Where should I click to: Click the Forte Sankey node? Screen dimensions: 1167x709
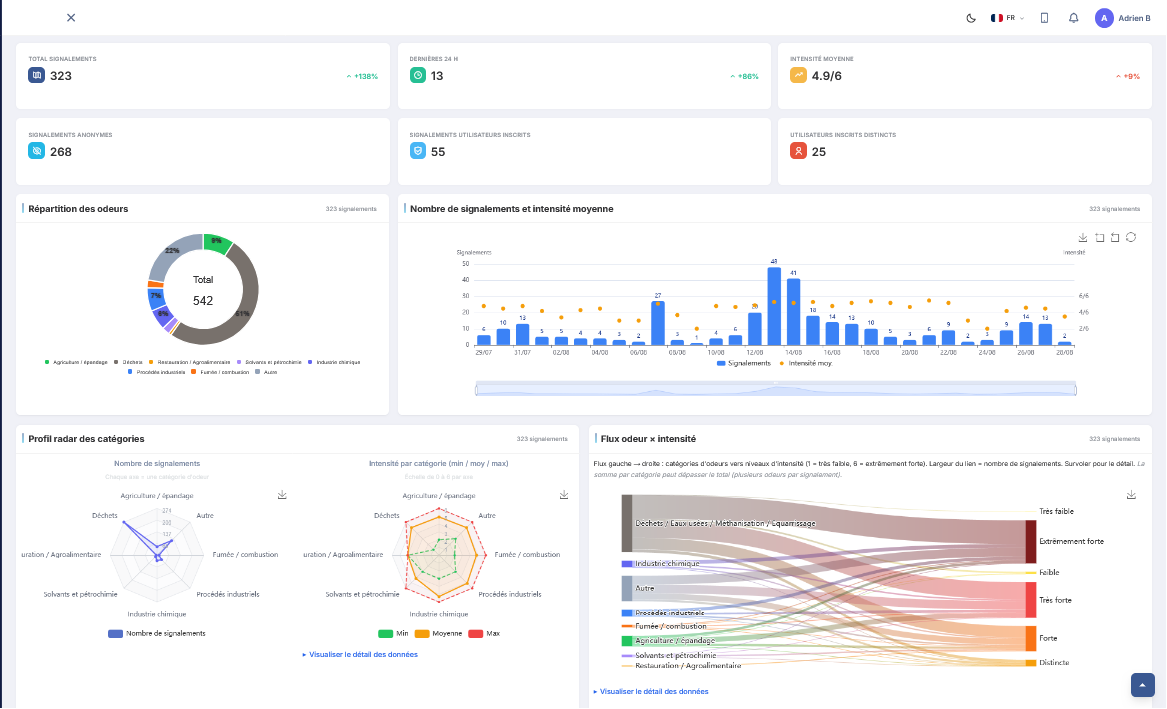[x=1031, y=638]
